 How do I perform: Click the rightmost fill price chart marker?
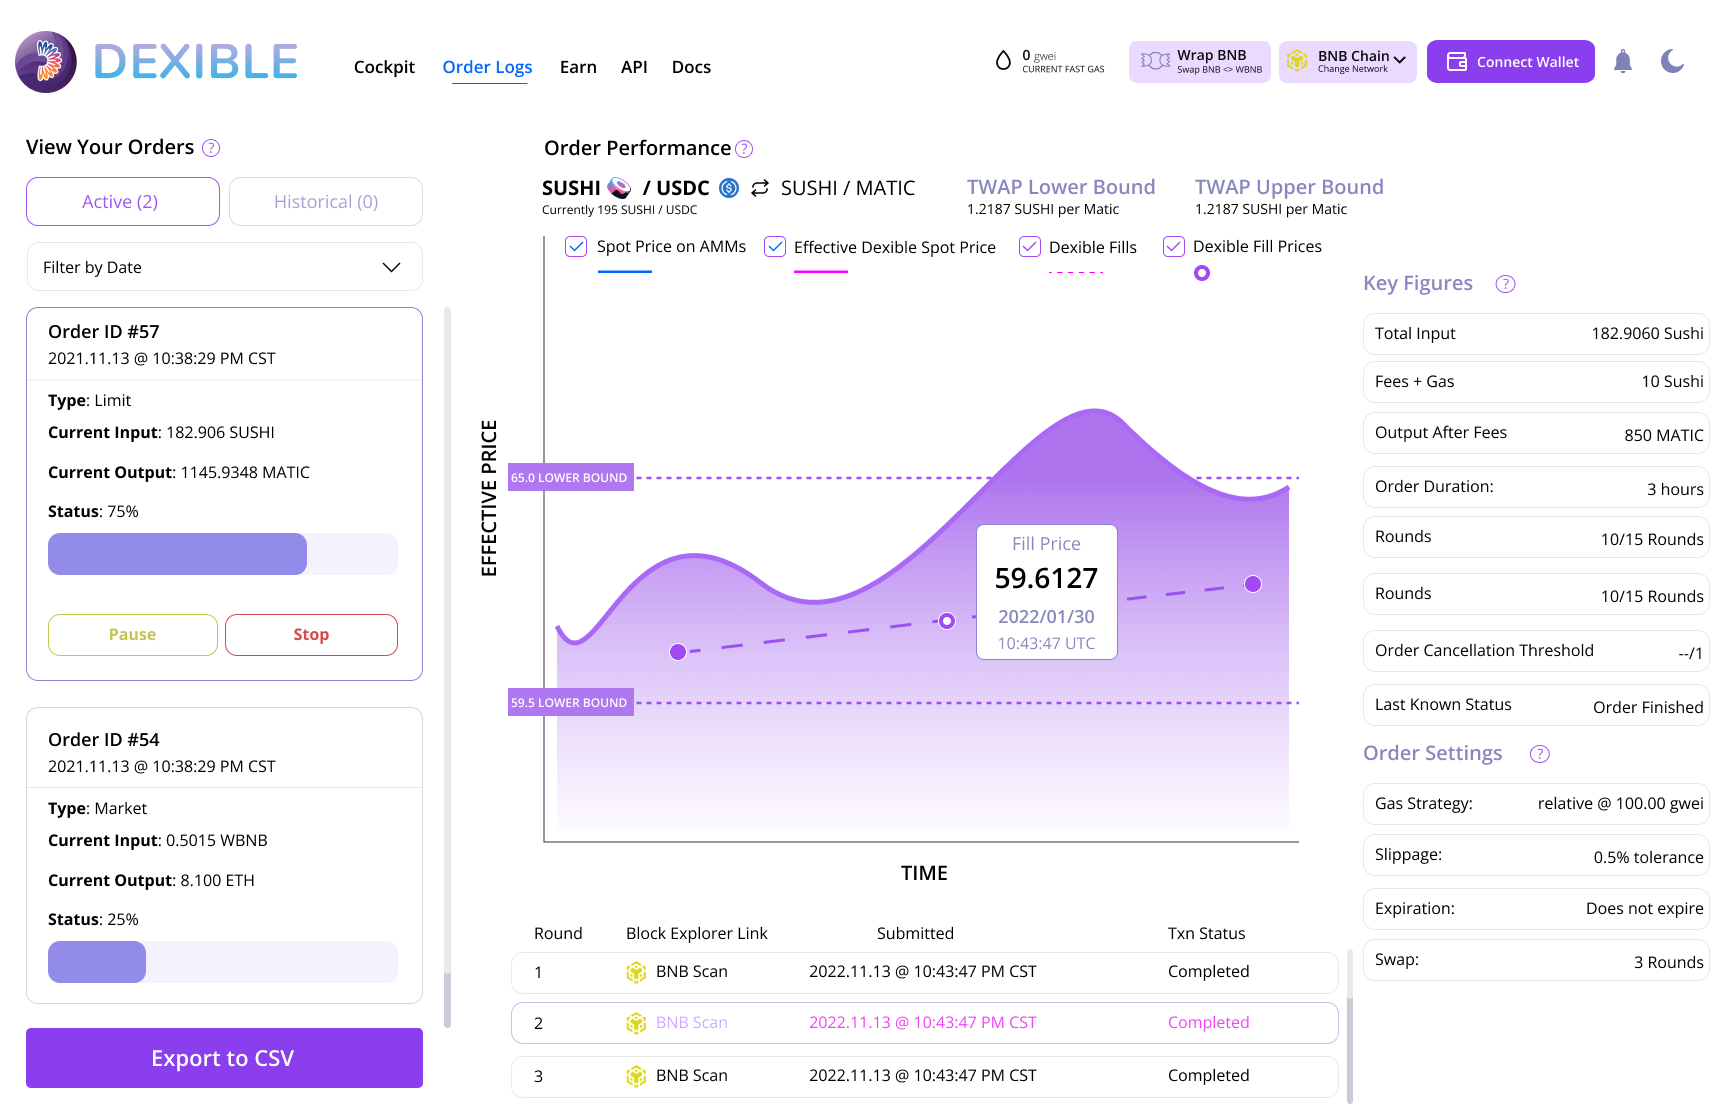pos(1252,584)
